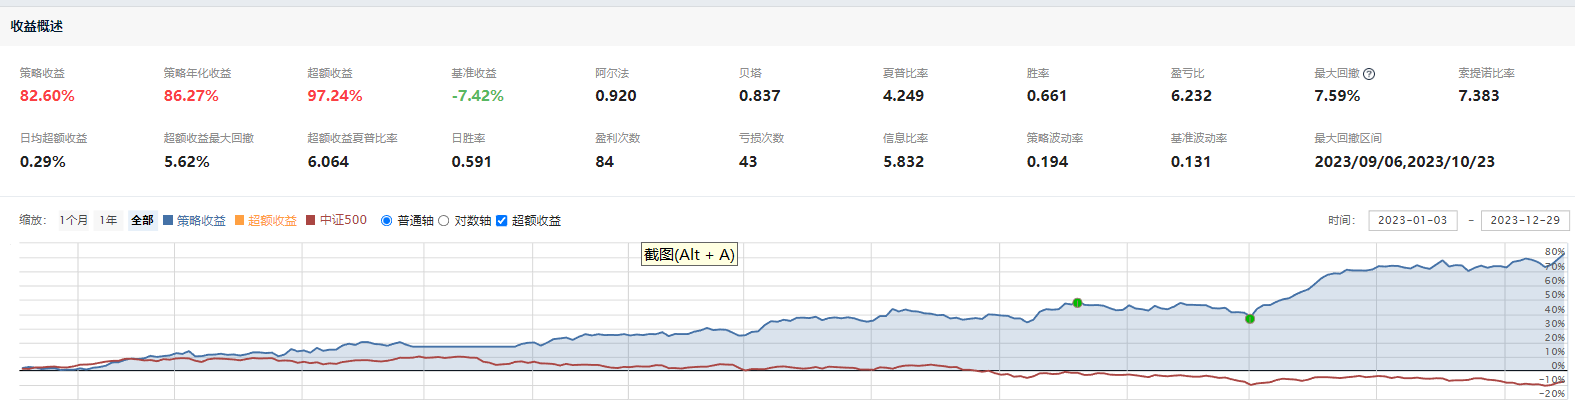Toggle the orange 超额收益 legend series
Screen dimensions: 1575x404
point(266,221)
